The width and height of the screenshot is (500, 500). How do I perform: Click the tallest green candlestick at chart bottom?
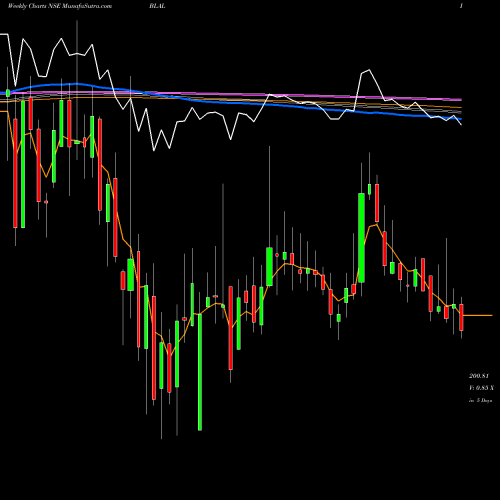[x=200, y=372]
